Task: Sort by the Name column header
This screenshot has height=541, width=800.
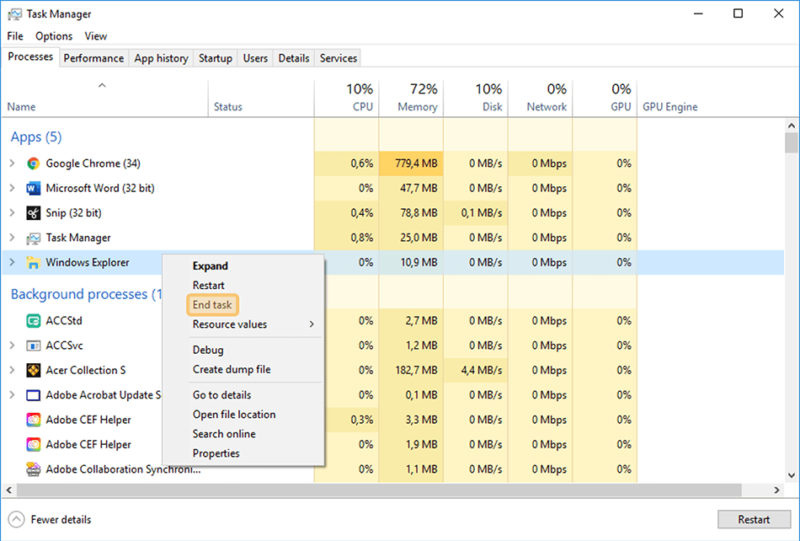Action: [105, 99]
